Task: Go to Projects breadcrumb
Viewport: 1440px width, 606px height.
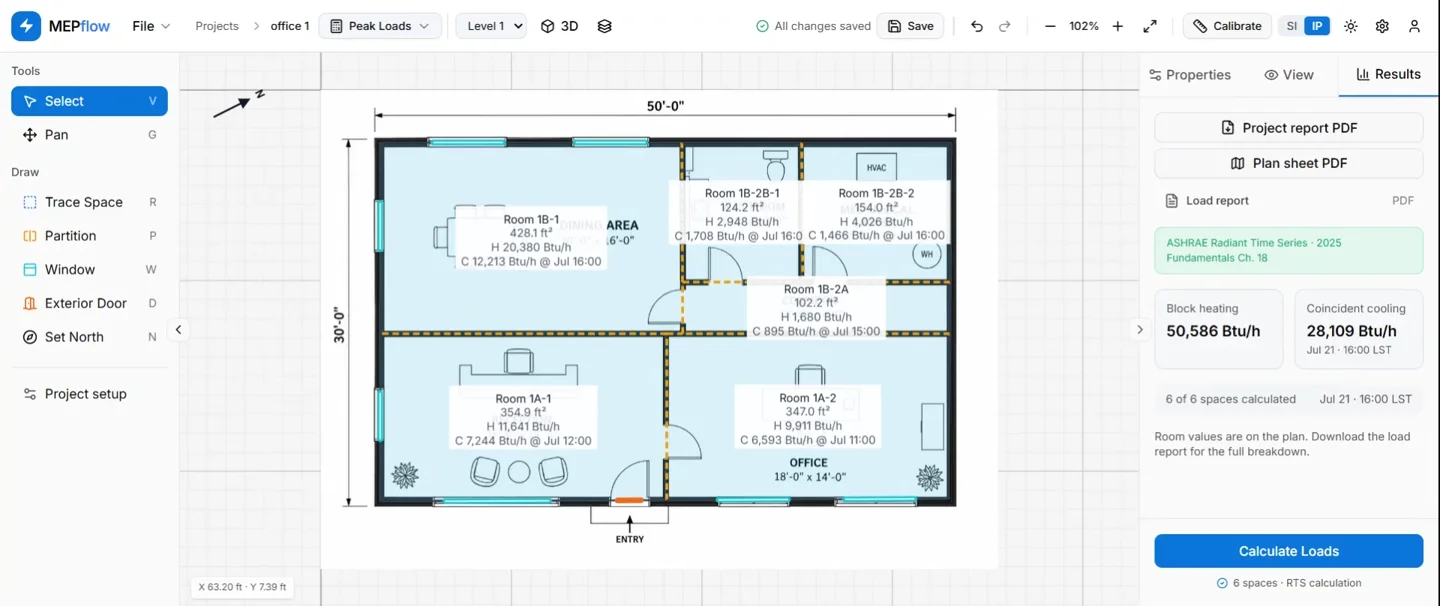Action: point(217,26)
